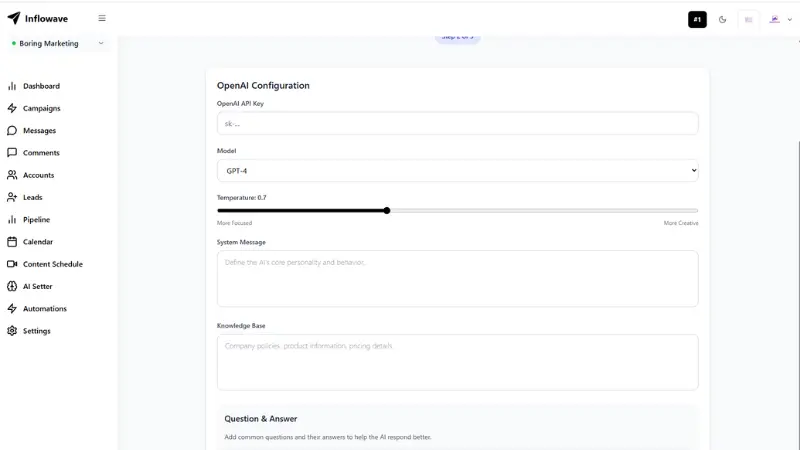
Task: Click the profile avatar image in the header
Action: pos(774,19)
